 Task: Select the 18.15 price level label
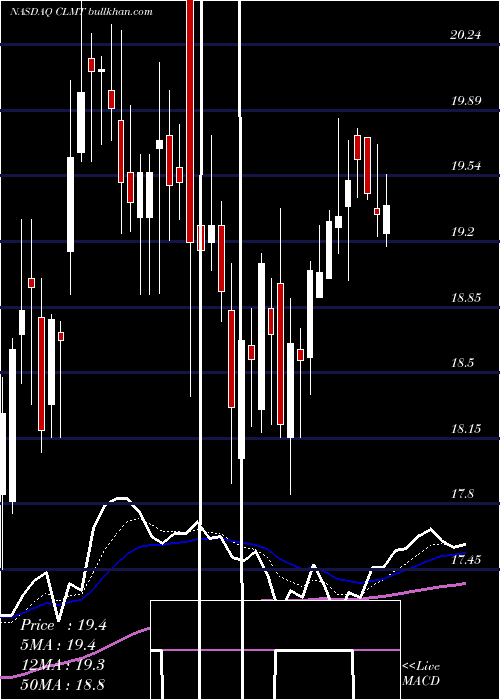click(466, 429)
